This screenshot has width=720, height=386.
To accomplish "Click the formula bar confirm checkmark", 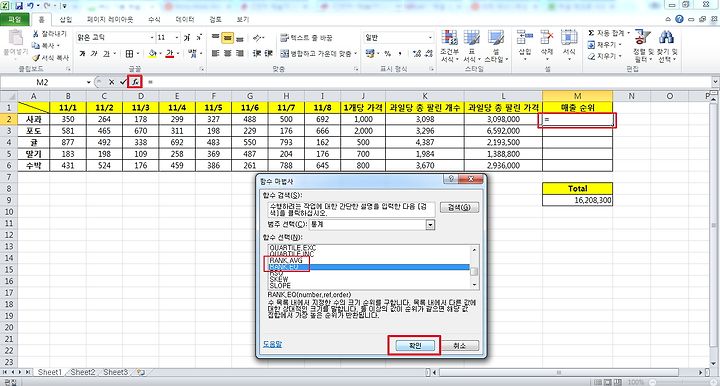I will click(x=123, y=82).
